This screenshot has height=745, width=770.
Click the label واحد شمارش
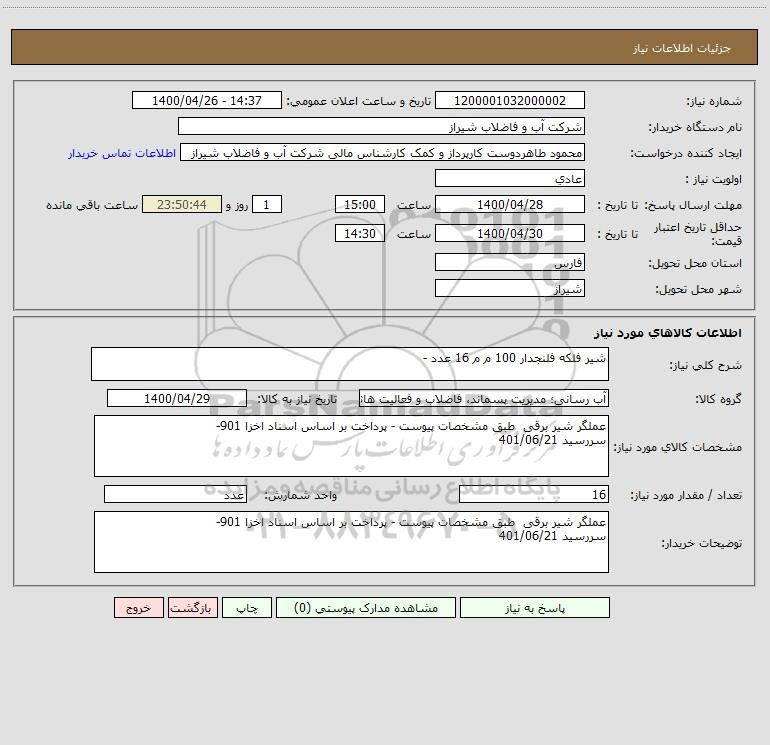[301, 496]
